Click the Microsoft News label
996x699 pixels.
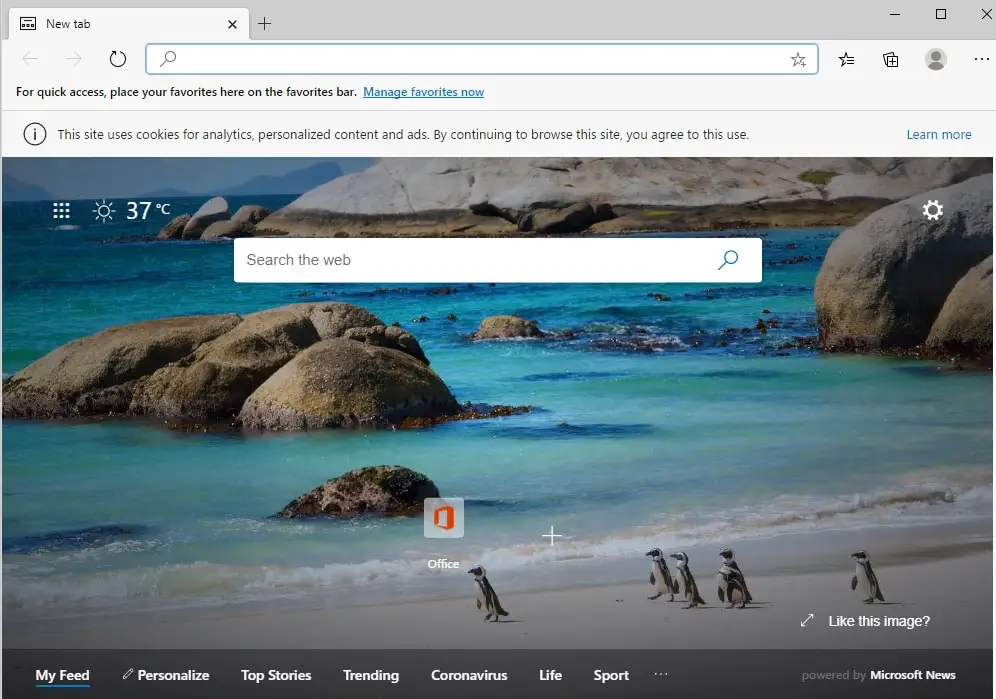913,675
